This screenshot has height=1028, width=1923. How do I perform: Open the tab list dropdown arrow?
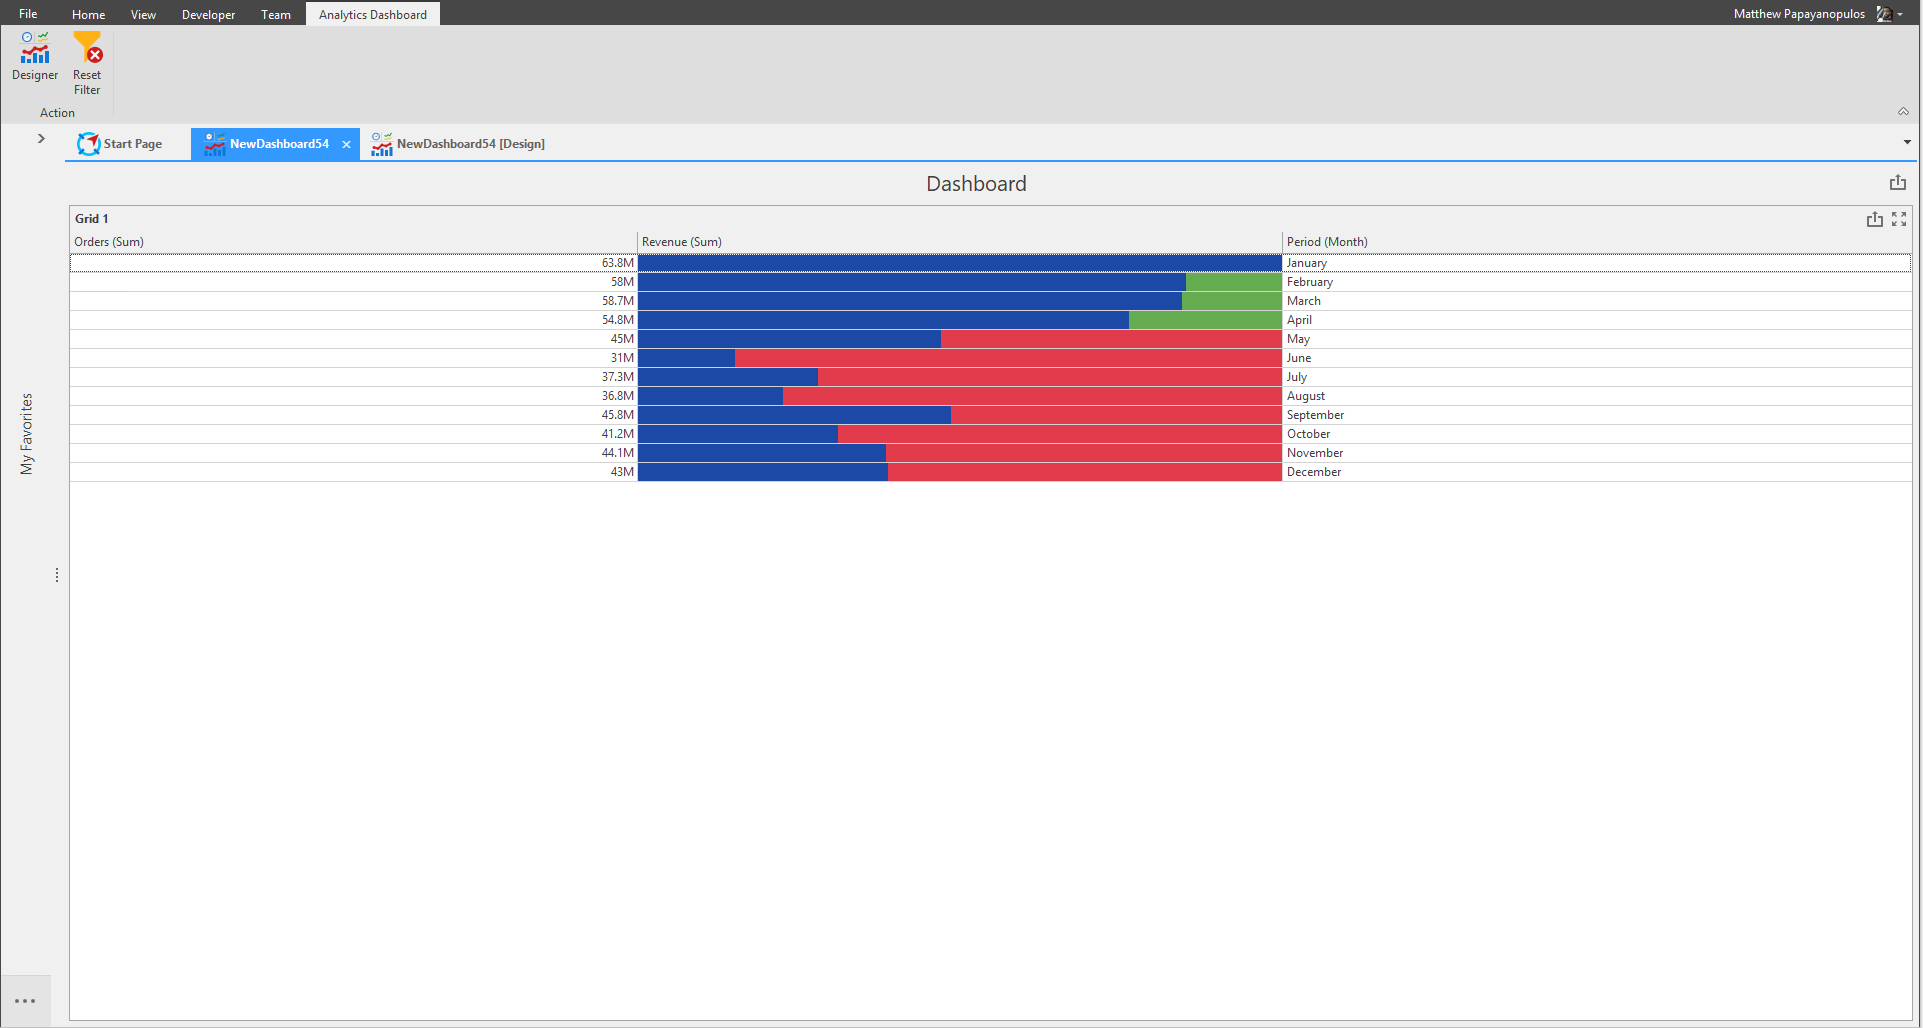coord(1907,143)
